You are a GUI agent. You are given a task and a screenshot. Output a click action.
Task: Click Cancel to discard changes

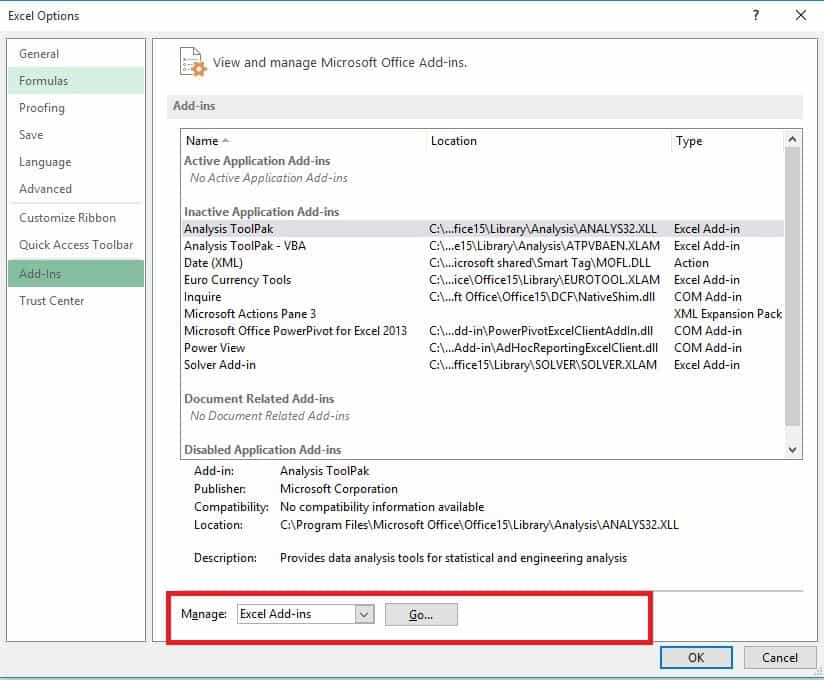[779, 657]
